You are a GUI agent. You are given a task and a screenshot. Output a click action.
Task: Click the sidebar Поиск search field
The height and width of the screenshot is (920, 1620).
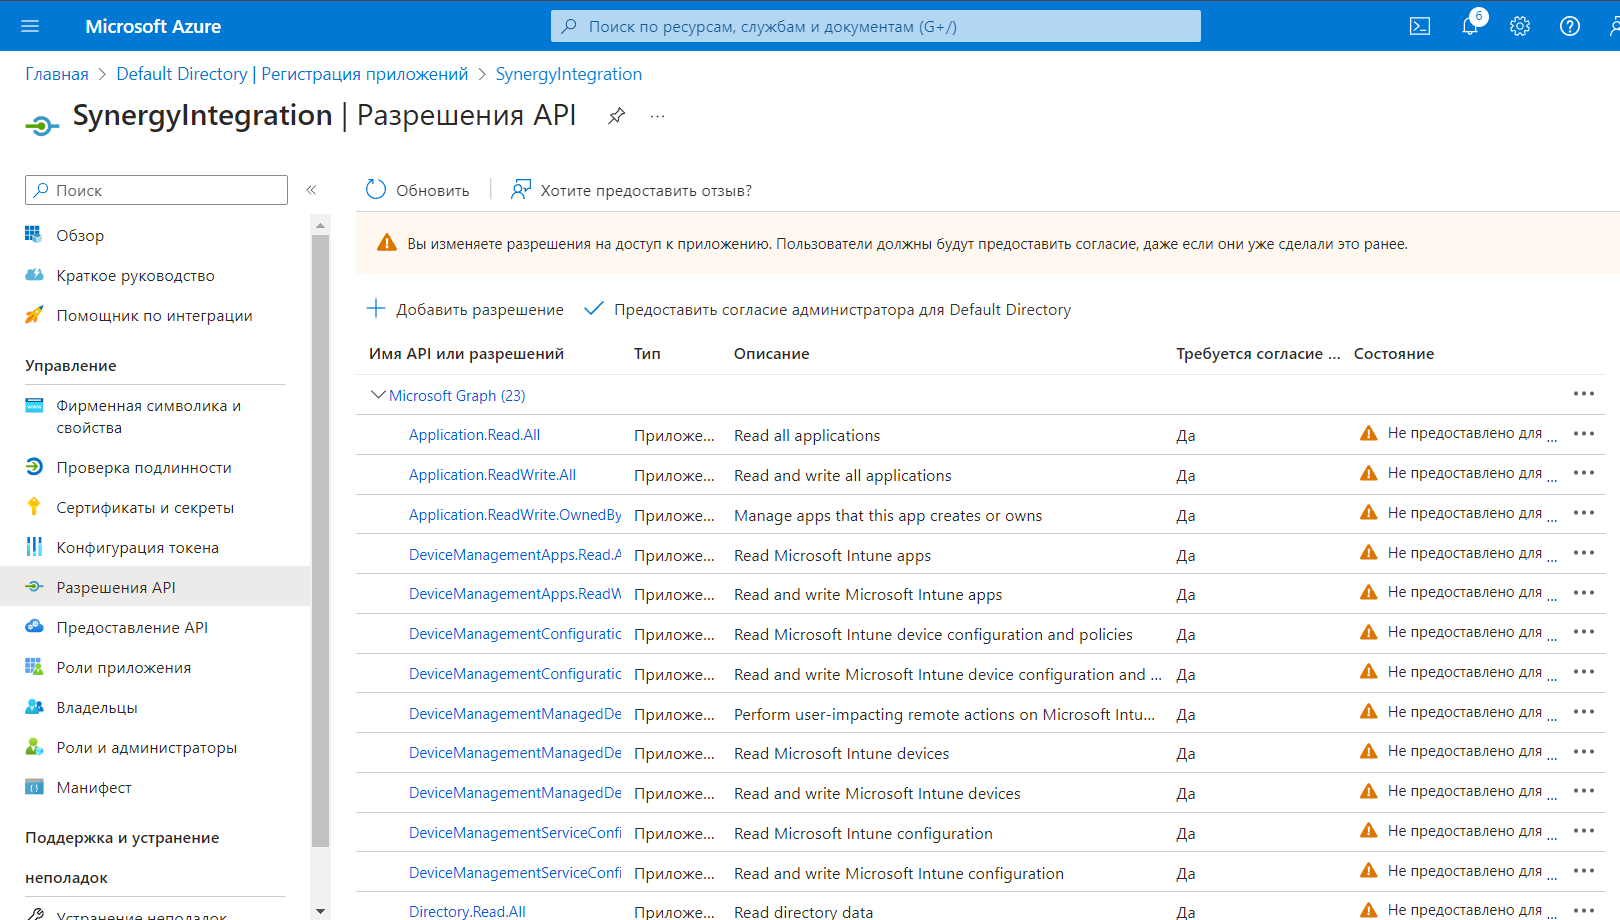pyautogui.click(x=156, y=190)
